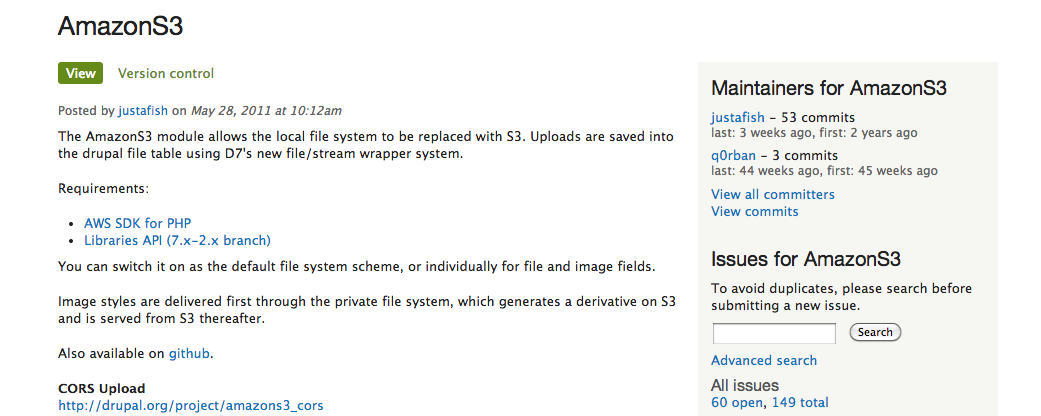Open the amazons3_cors project URL

coord(191,405)
